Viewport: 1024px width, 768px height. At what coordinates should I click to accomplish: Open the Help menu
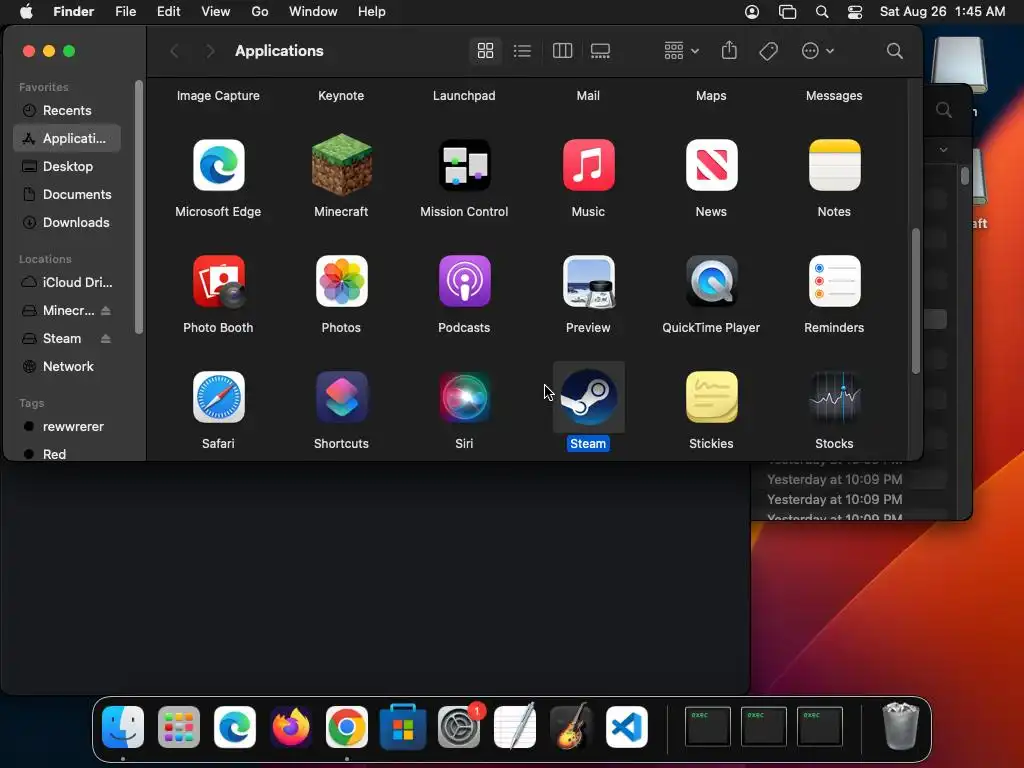click(372, 12)
